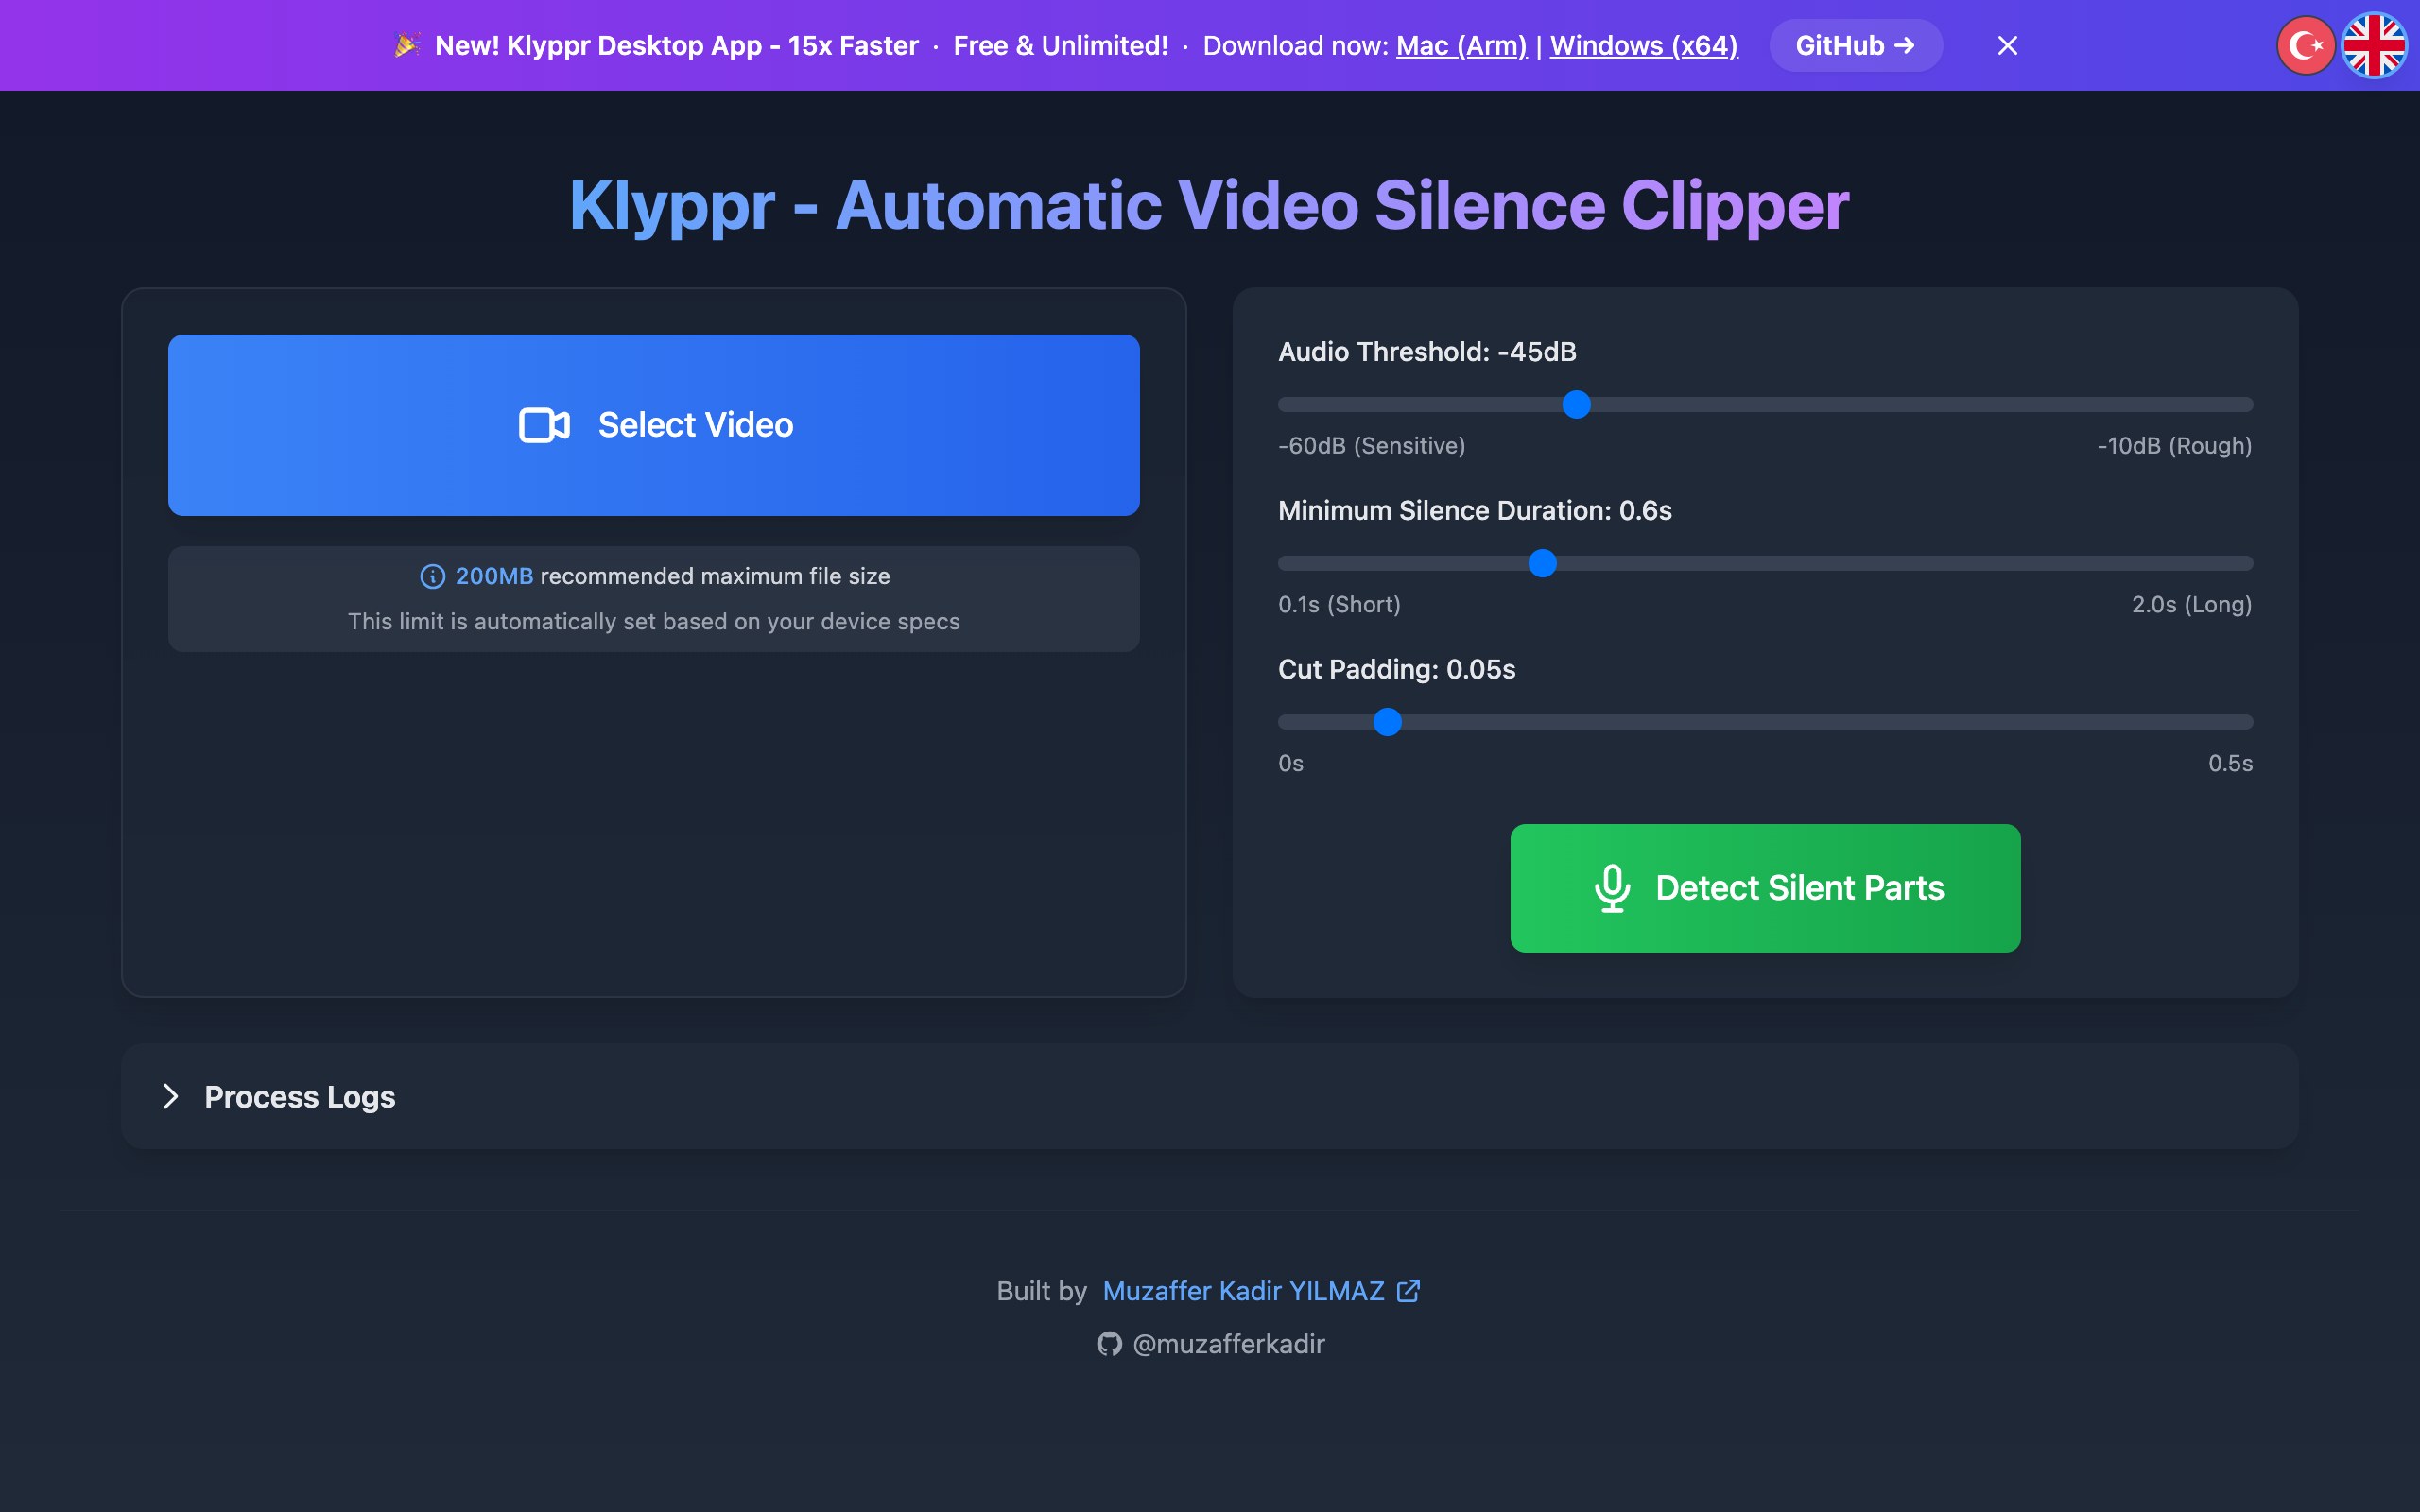Click the 0.1s (Short) label
This screenshot has height=1512, width=2420.
point(1339,605)
